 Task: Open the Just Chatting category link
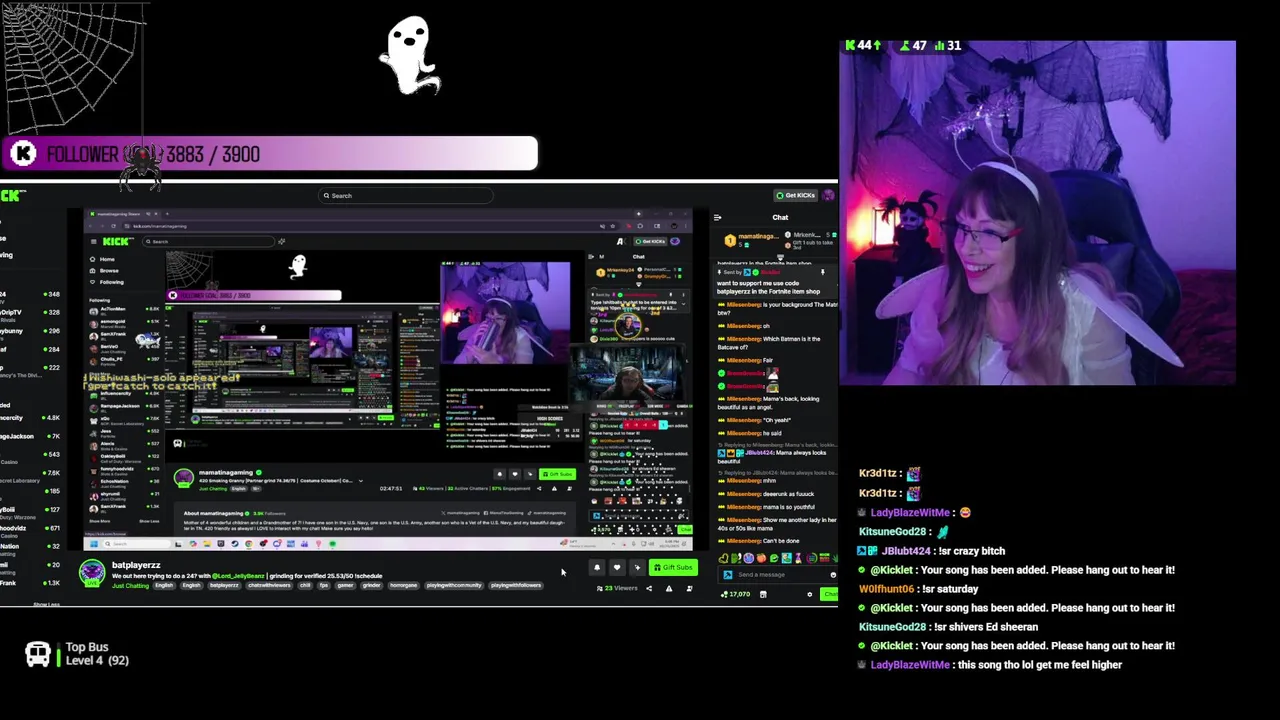[x=130, y=585]
